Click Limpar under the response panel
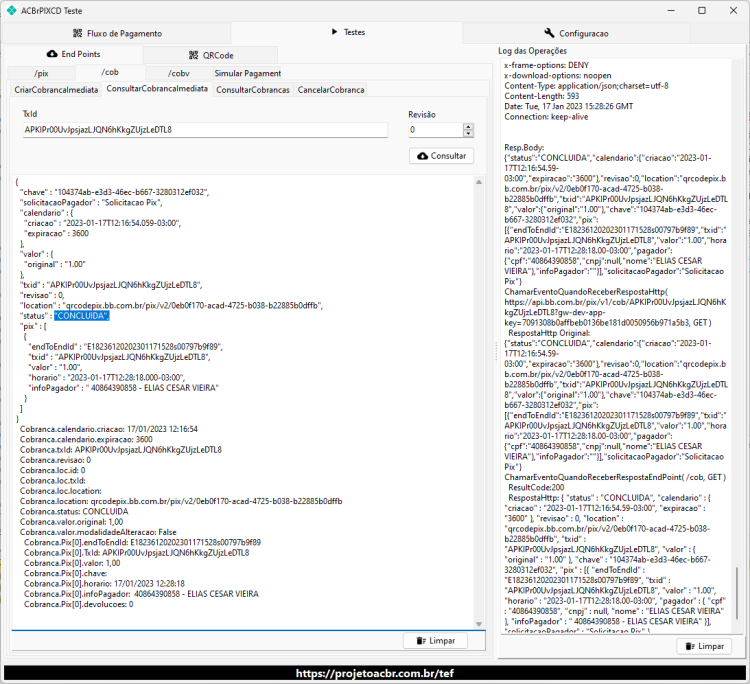Screen dimensions: 750x684 coord(435,640)
